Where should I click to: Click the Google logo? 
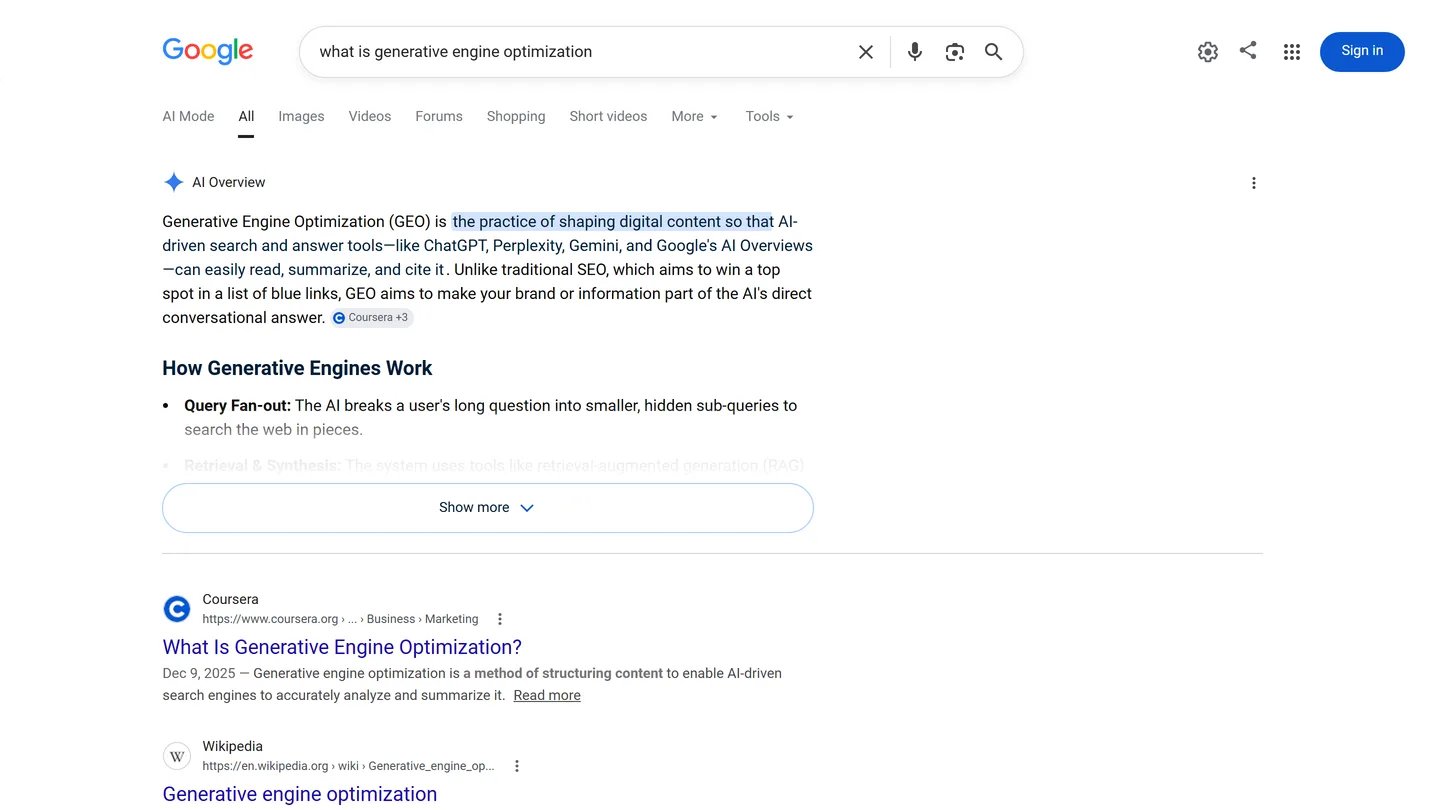coord(208,51)
